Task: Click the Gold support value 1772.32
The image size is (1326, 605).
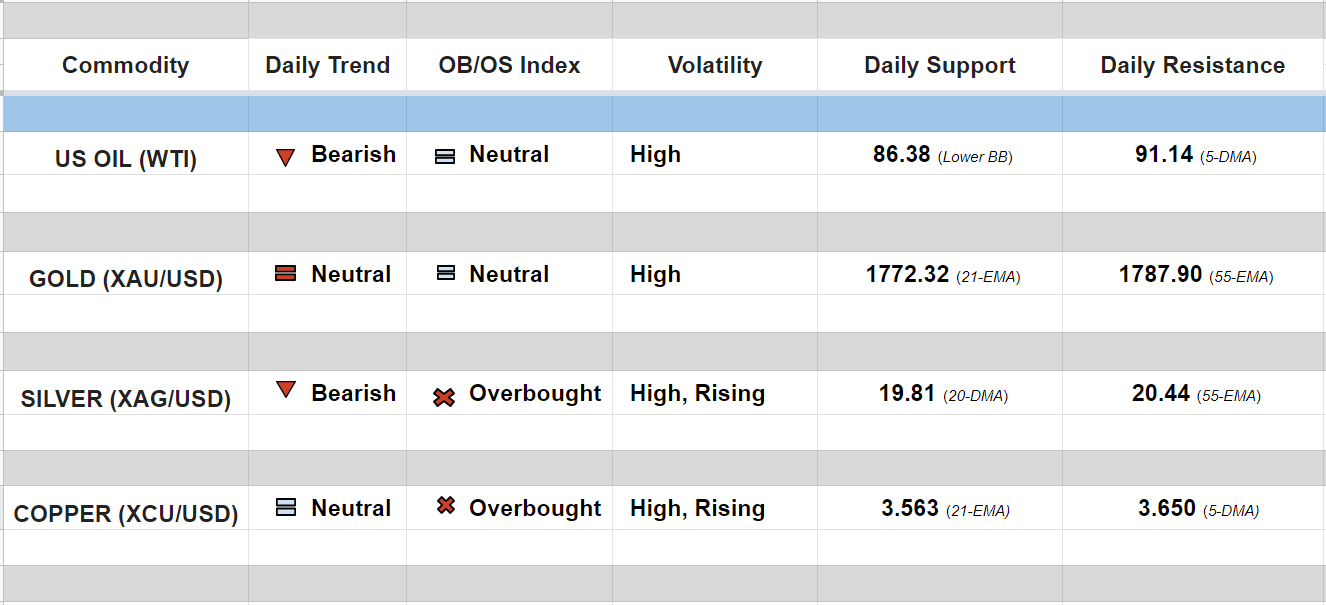Action: [907, 275]
